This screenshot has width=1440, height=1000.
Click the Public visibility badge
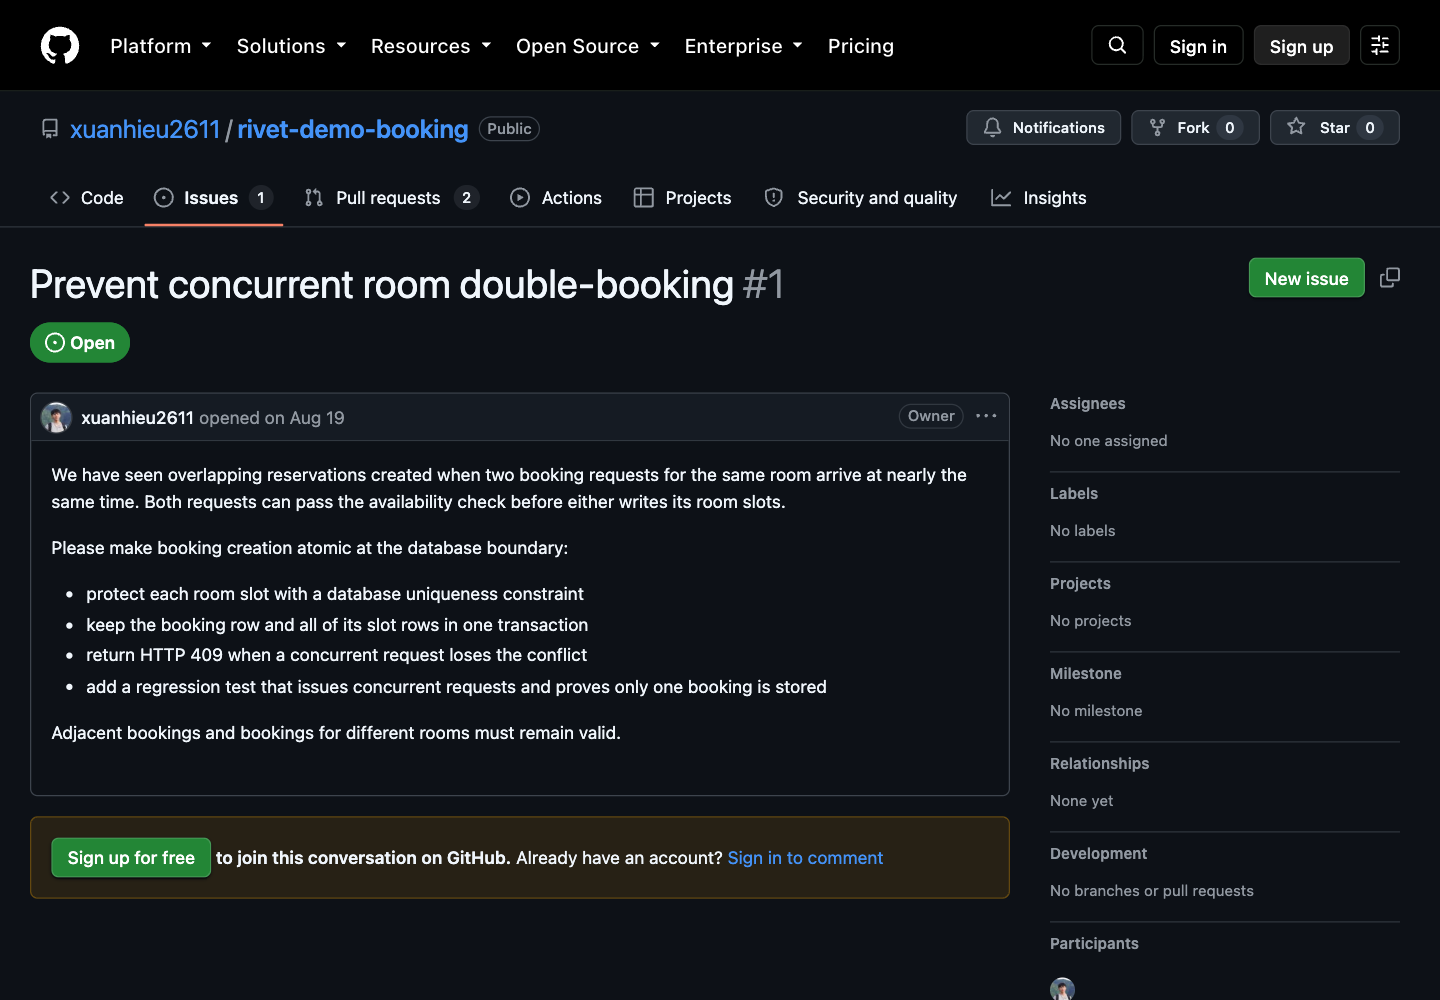tap(509, 129)
